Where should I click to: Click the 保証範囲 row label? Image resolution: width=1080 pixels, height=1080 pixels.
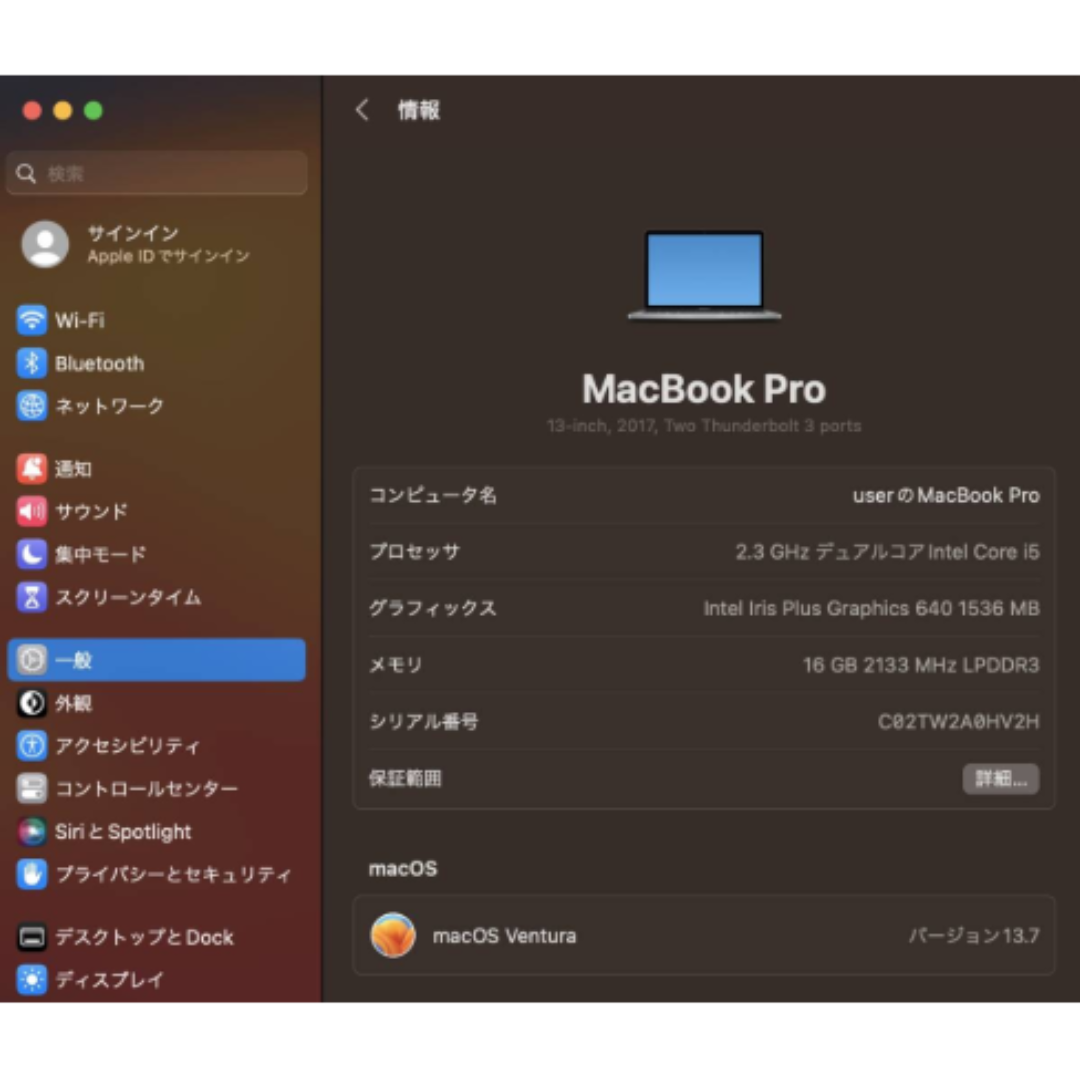pyautogui.click(x=405, y=778)
